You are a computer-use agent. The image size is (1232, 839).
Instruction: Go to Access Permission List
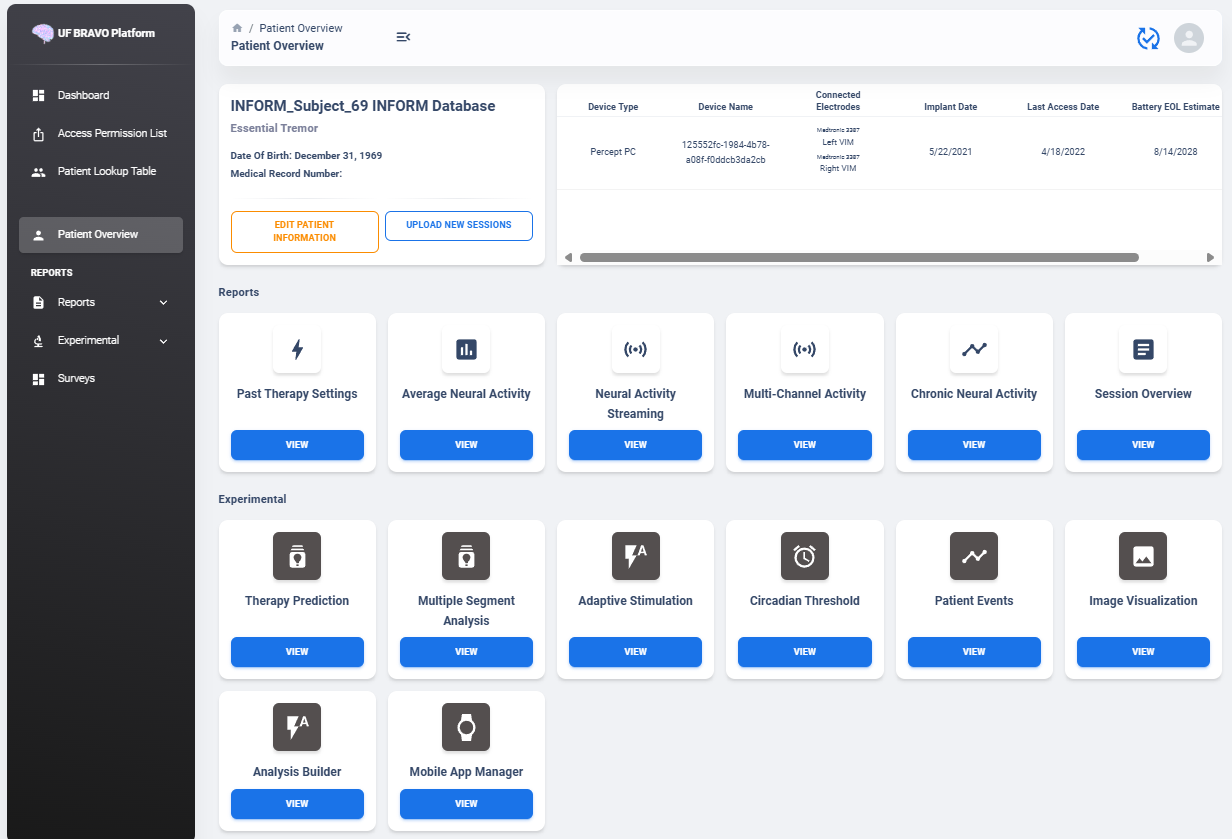111,134
